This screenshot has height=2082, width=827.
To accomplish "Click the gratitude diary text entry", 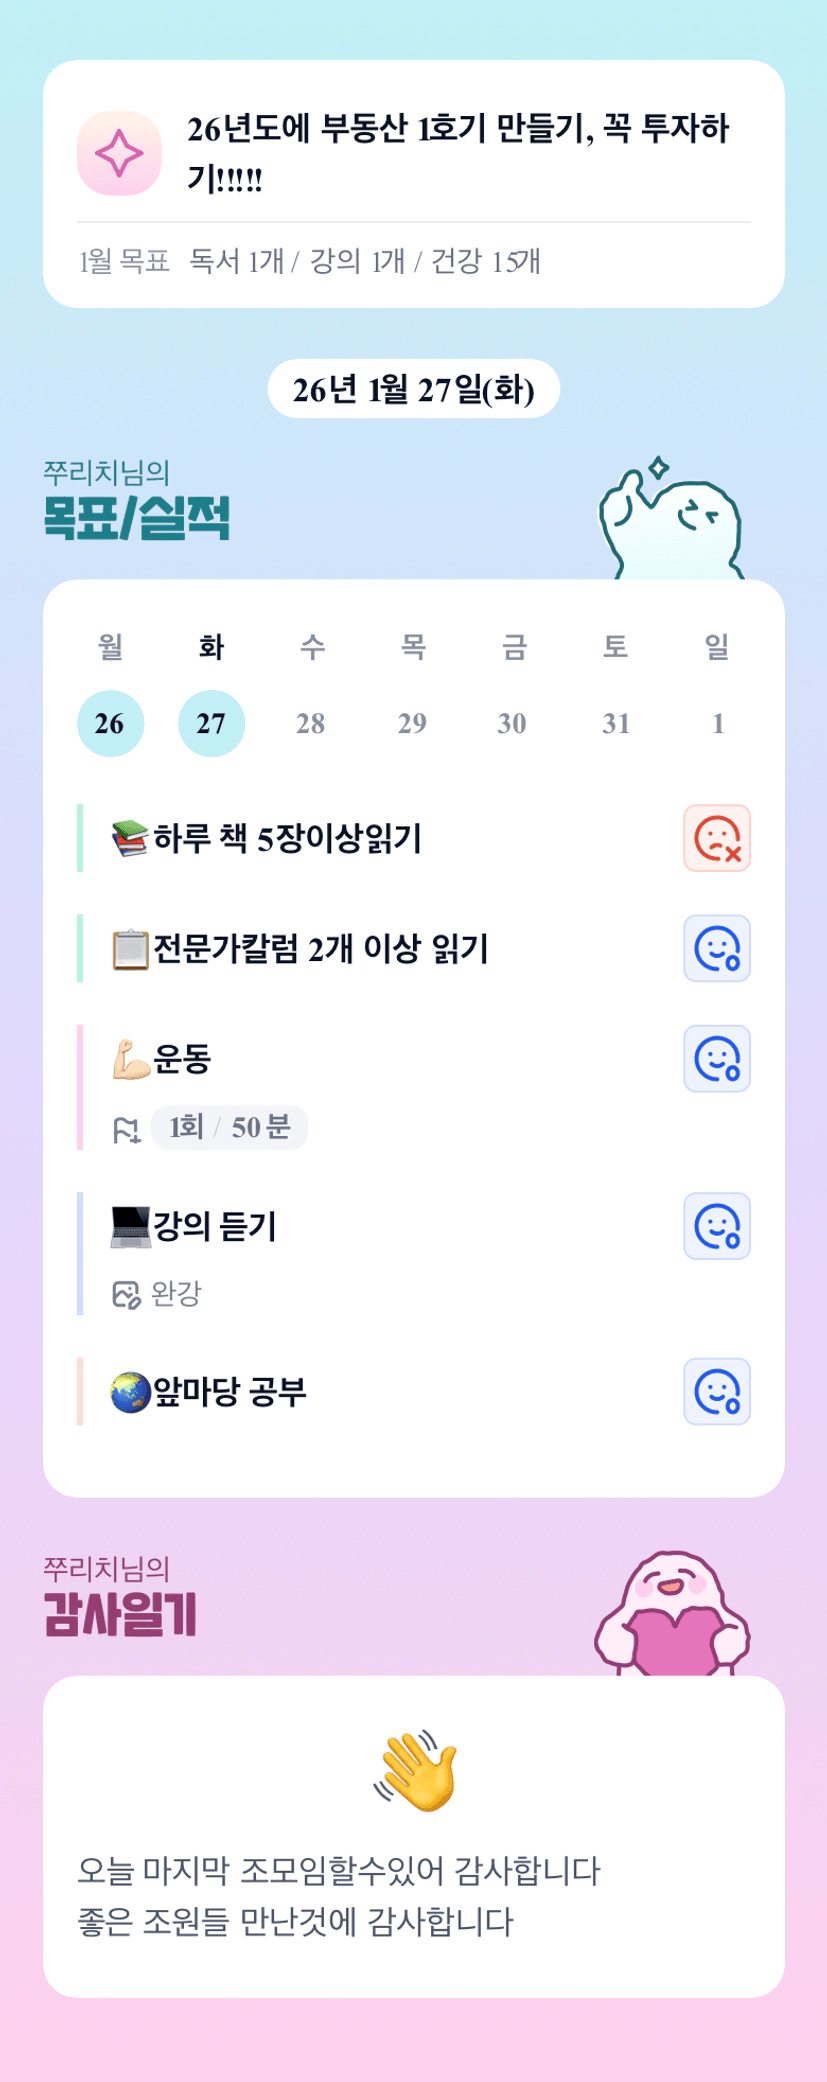I will point(340,1896).
